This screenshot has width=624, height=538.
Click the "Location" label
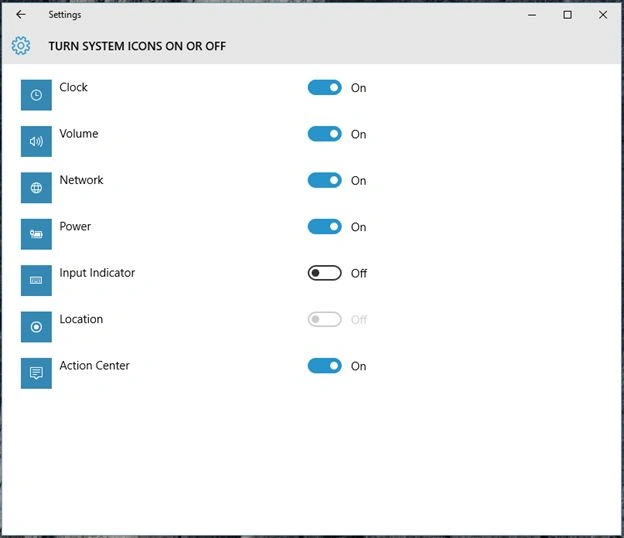81,319
